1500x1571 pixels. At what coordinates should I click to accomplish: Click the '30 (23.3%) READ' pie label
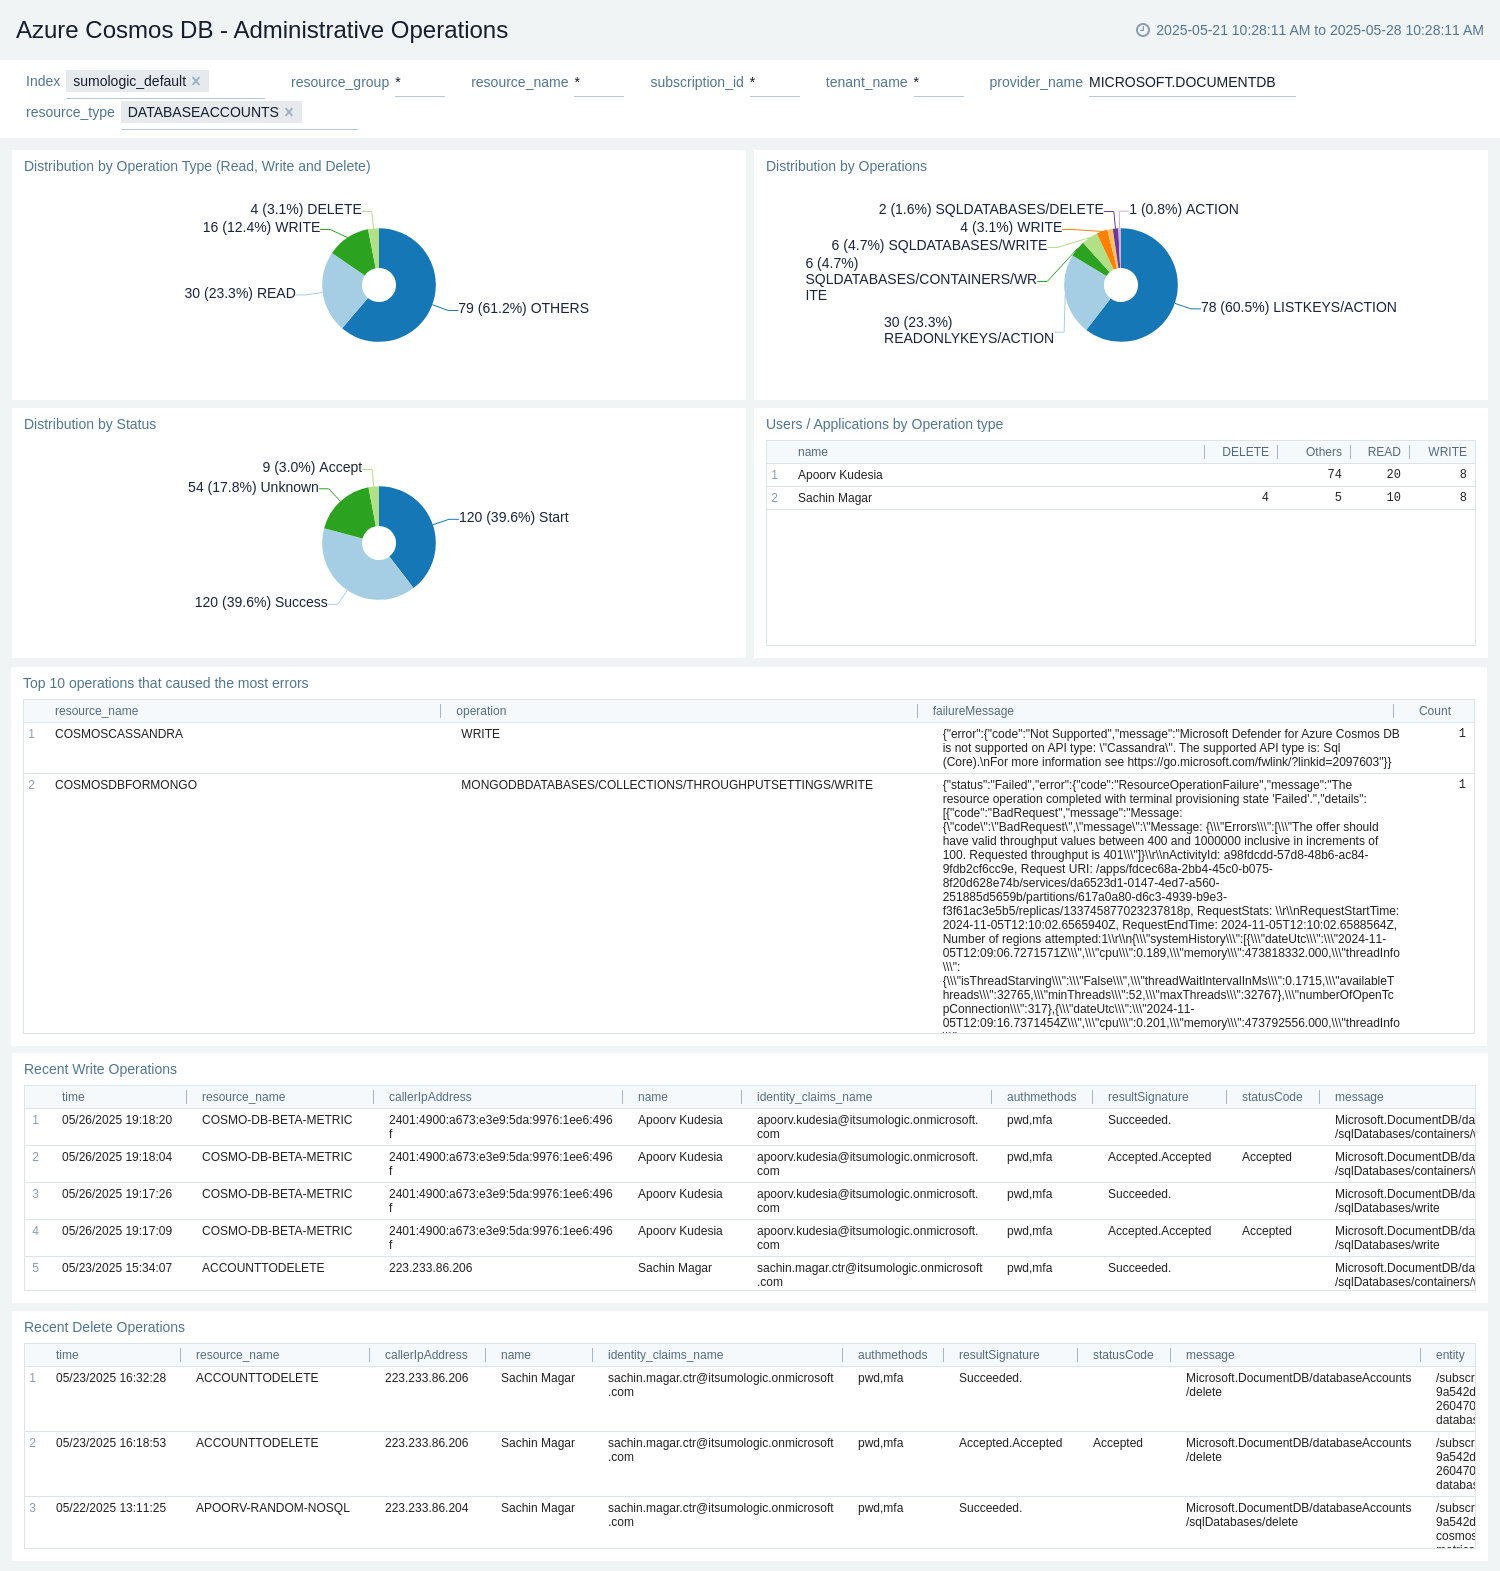pyautogui.click(x=240, y=293)
